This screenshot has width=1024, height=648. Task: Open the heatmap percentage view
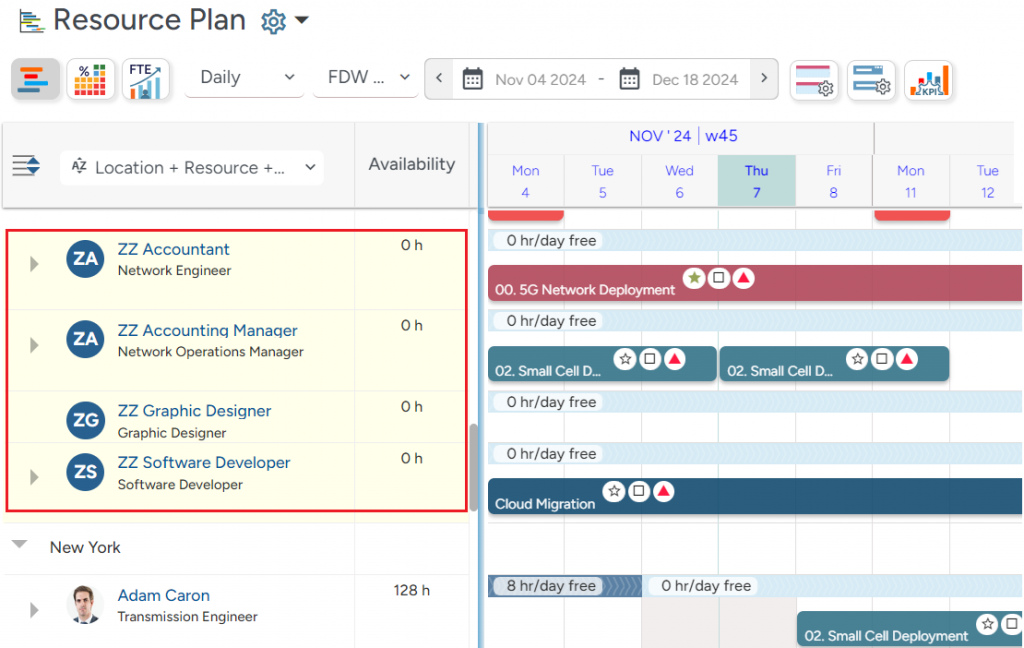click(90, 79)
